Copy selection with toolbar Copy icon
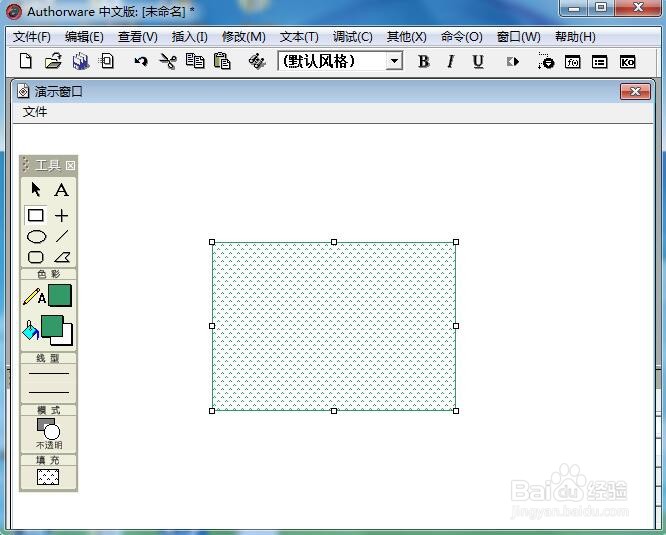 [195, 61]
